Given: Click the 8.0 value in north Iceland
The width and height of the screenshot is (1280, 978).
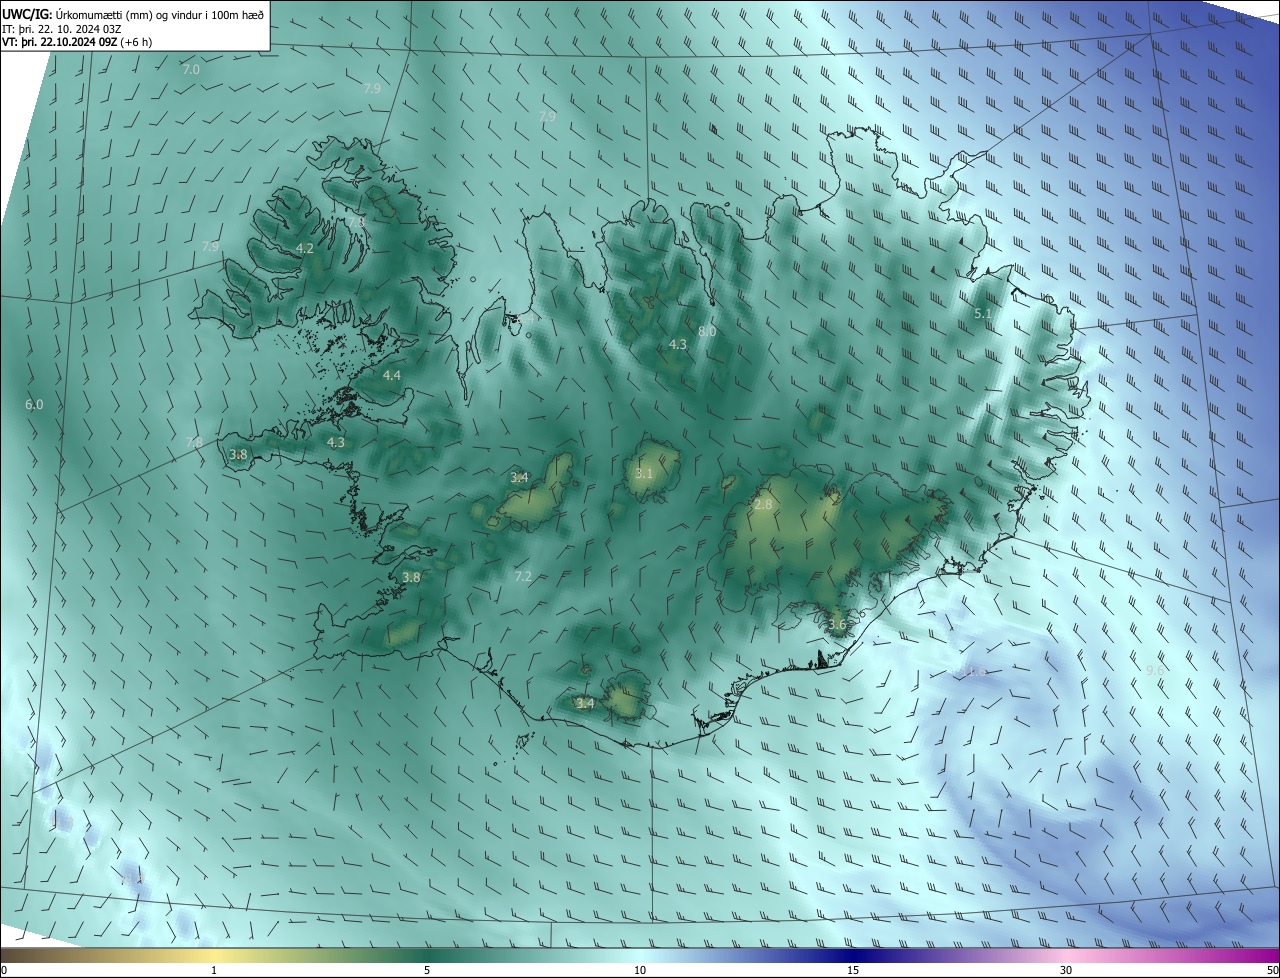Looking at the screenshot, I should [x=707, y=331].
